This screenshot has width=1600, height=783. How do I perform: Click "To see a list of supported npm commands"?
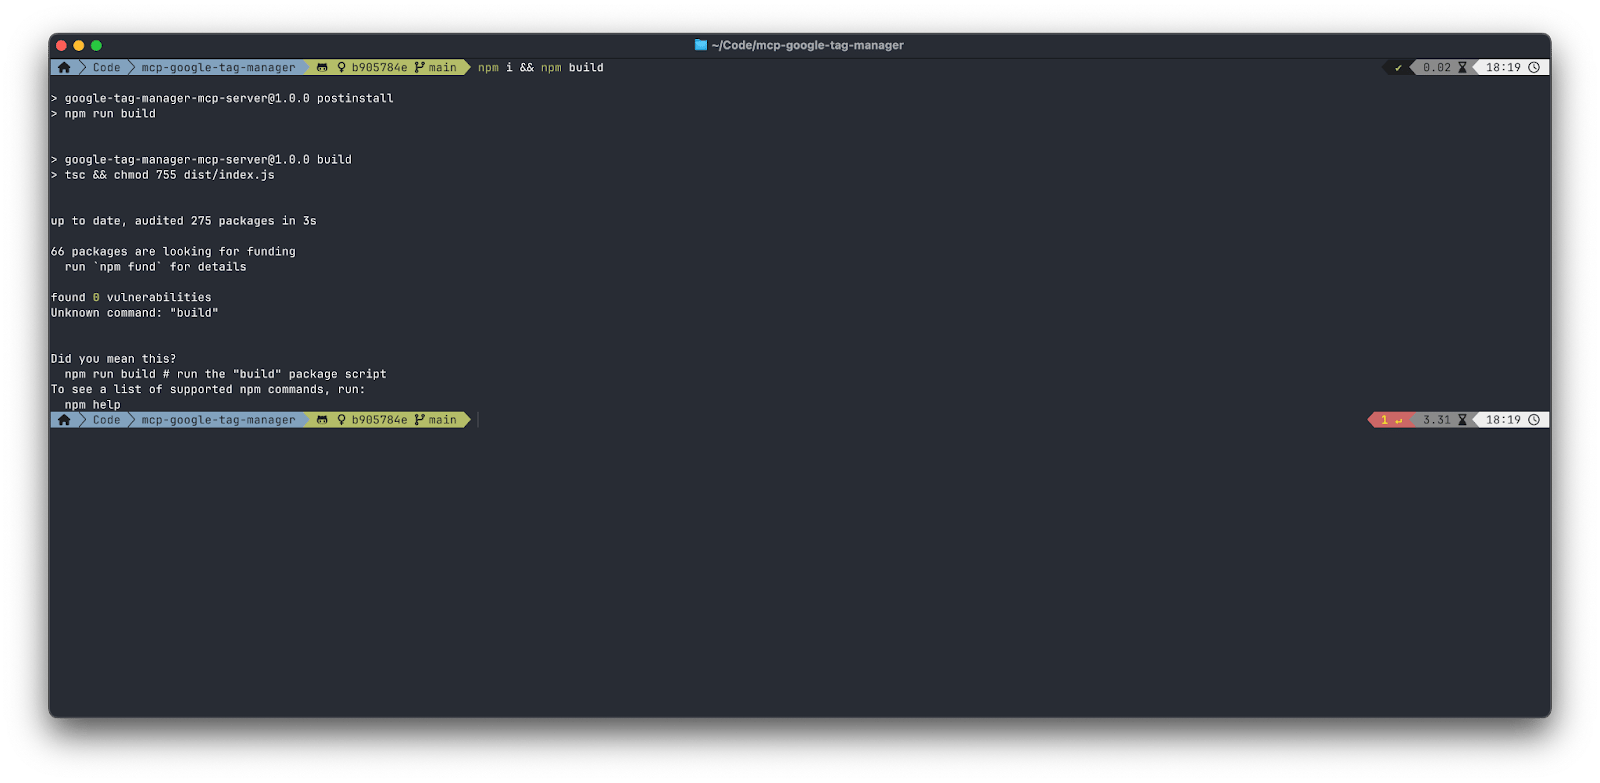pos(208,390)
